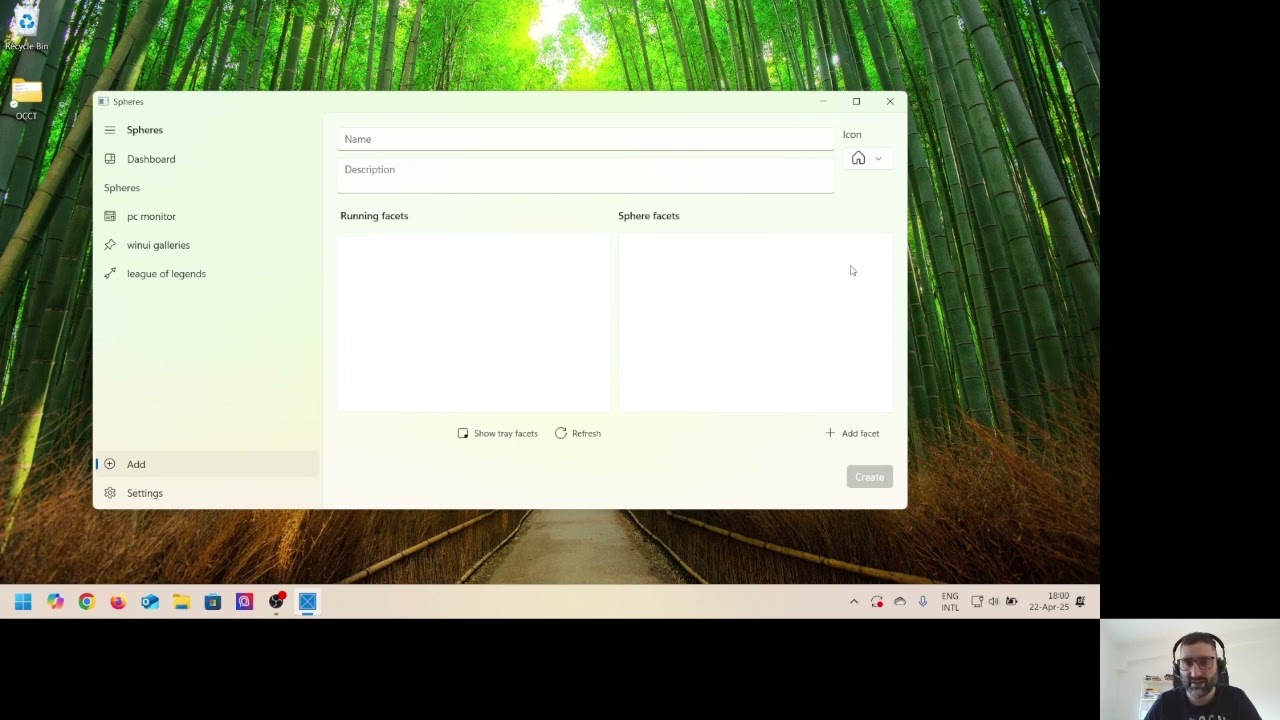Select the league of legends sphere

tap(207, 274)
